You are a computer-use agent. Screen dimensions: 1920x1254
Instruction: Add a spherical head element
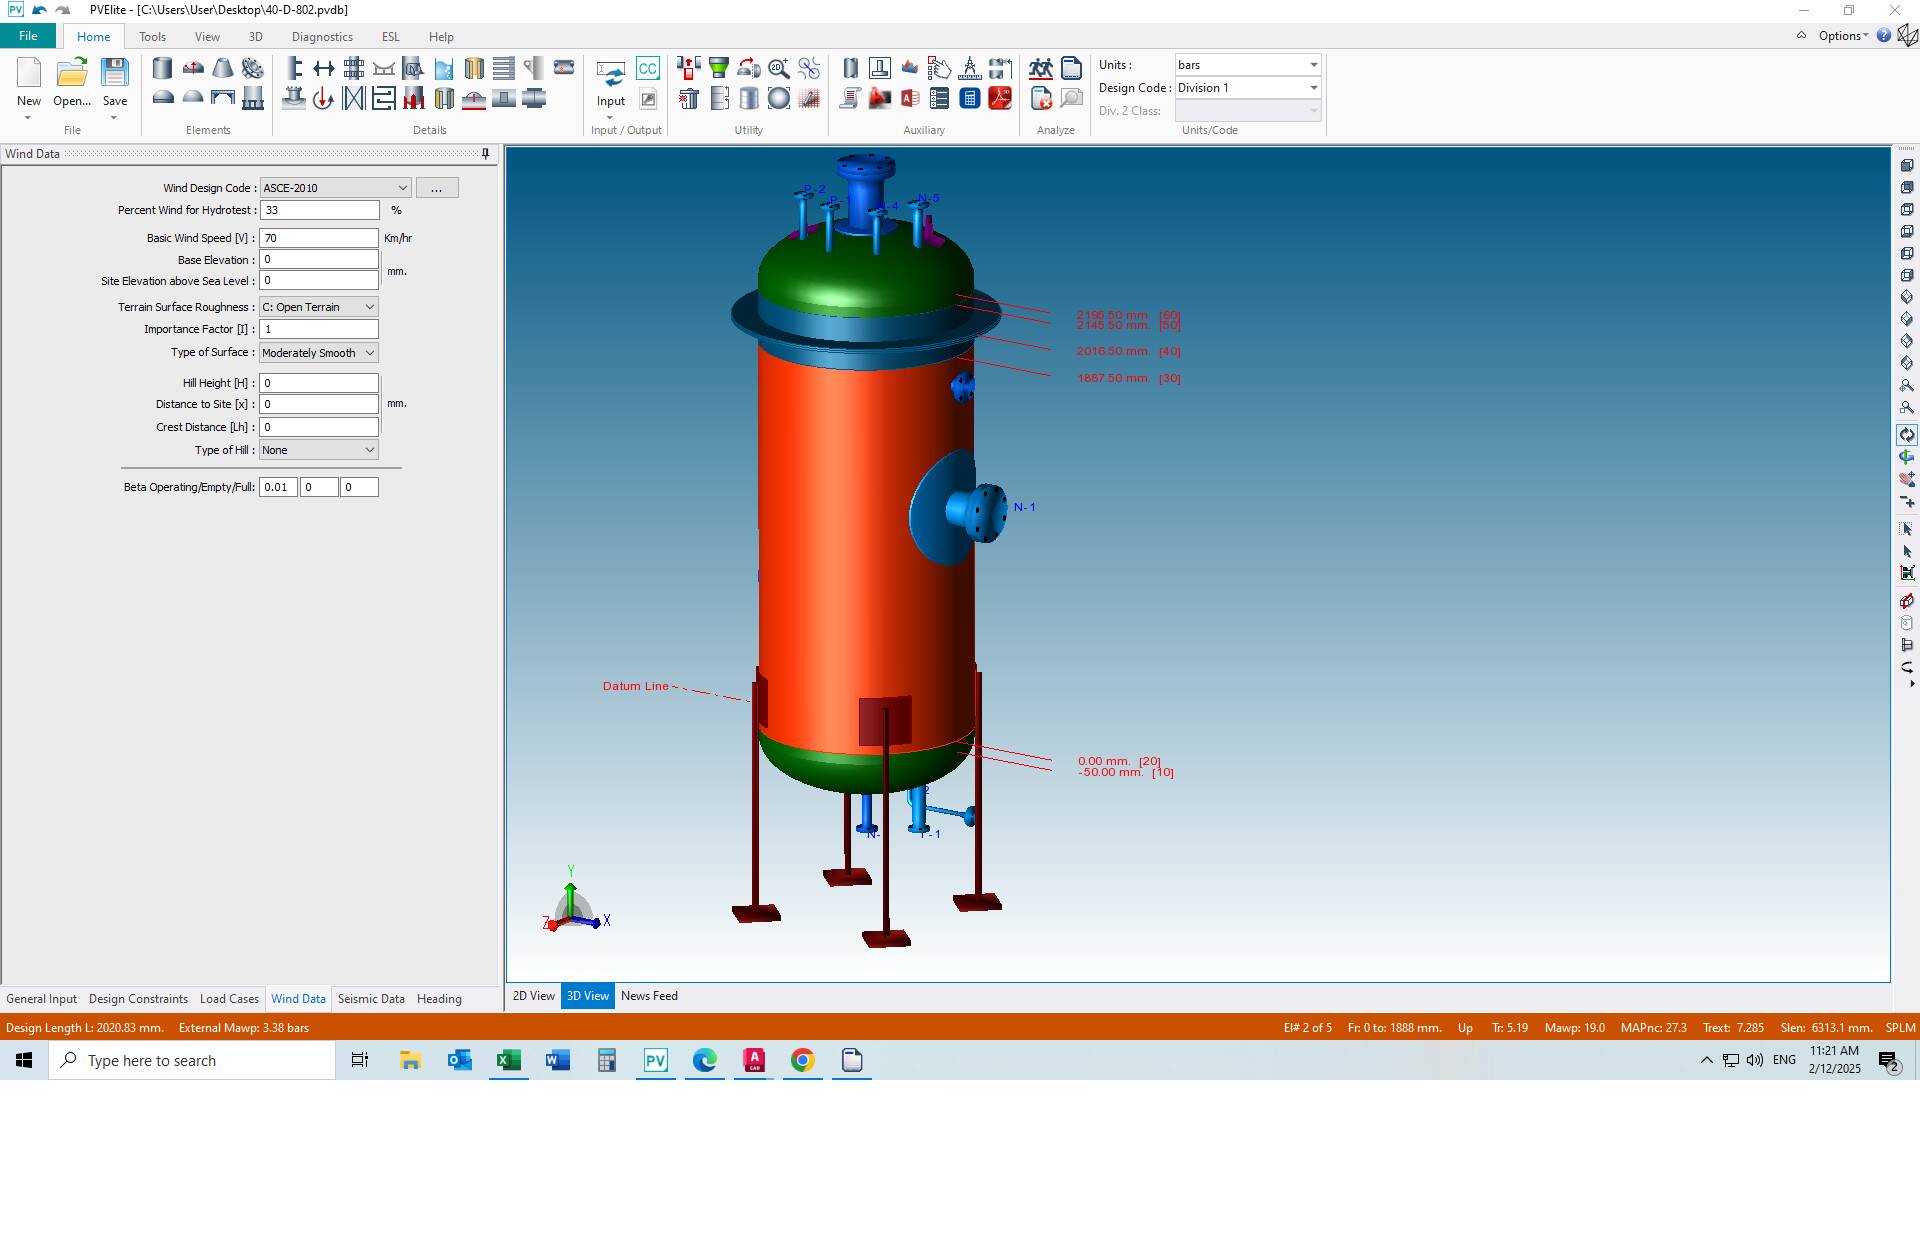point(193,97)
